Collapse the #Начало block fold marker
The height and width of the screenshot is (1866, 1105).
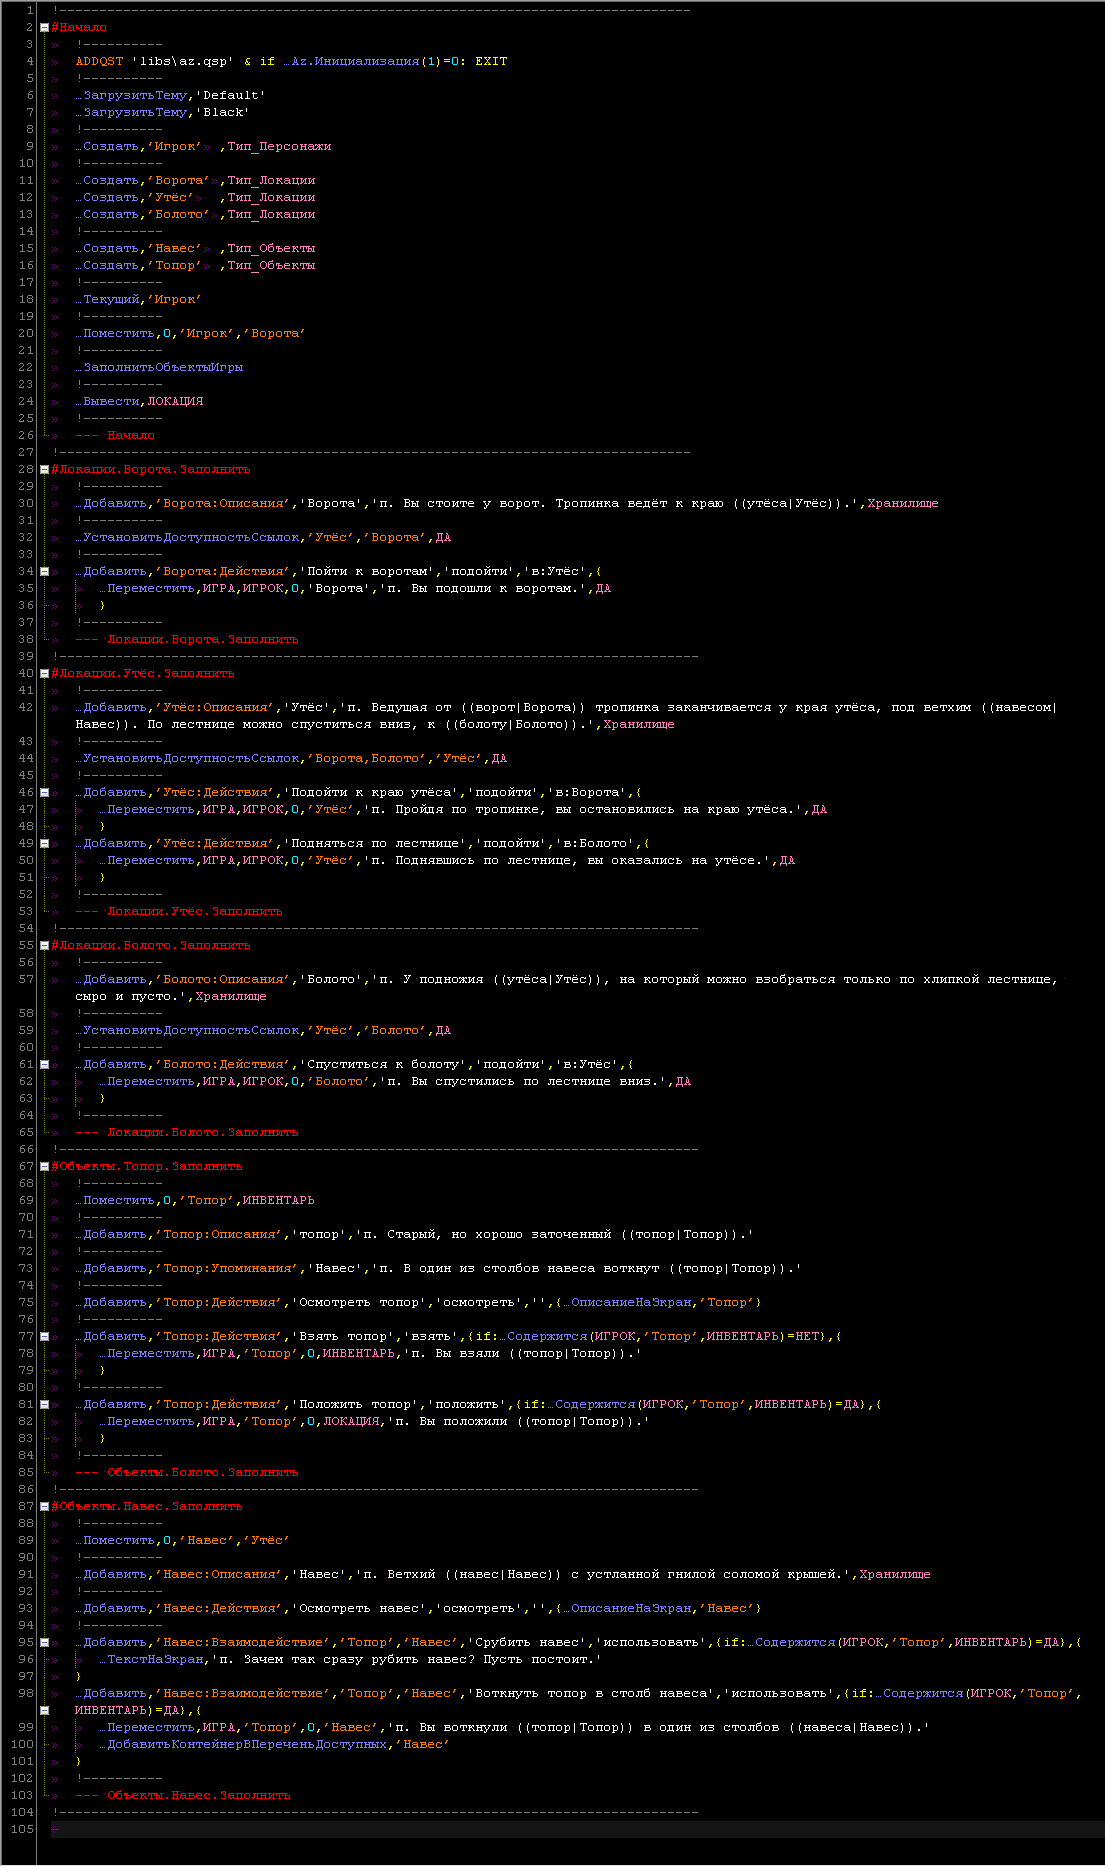(x=44, y=27)
